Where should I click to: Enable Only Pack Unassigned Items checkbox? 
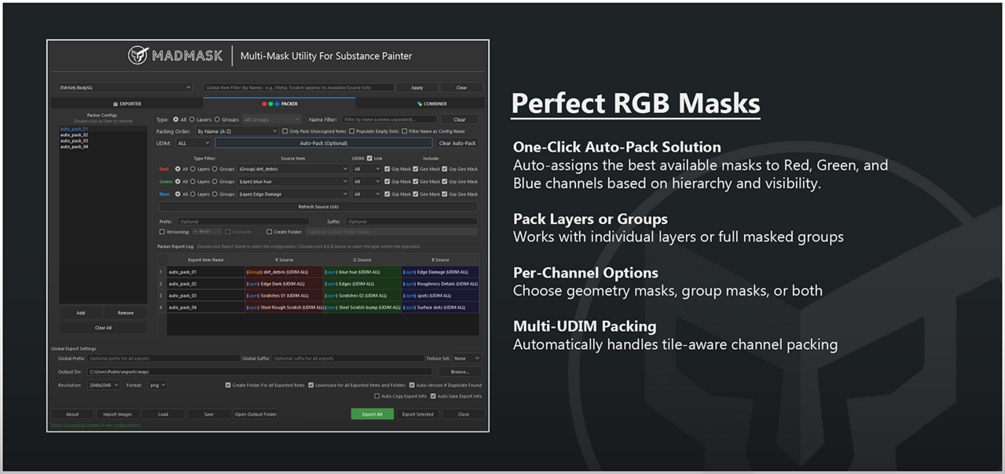[285, 131]
